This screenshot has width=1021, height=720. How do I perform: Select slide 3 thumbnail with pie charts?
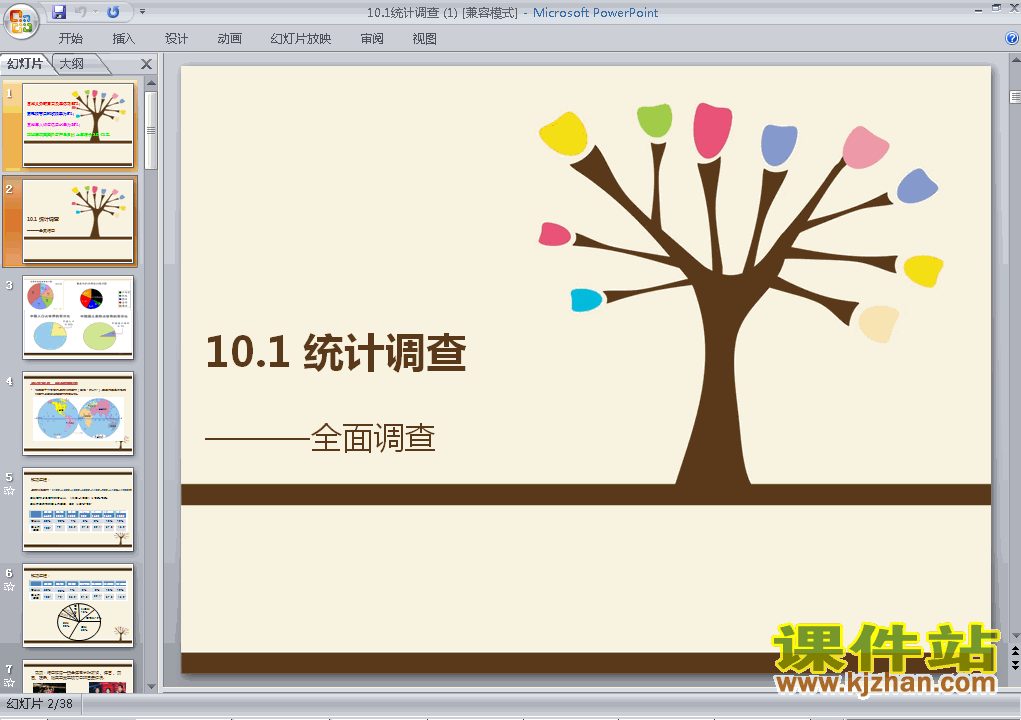(x=78, y=317)
